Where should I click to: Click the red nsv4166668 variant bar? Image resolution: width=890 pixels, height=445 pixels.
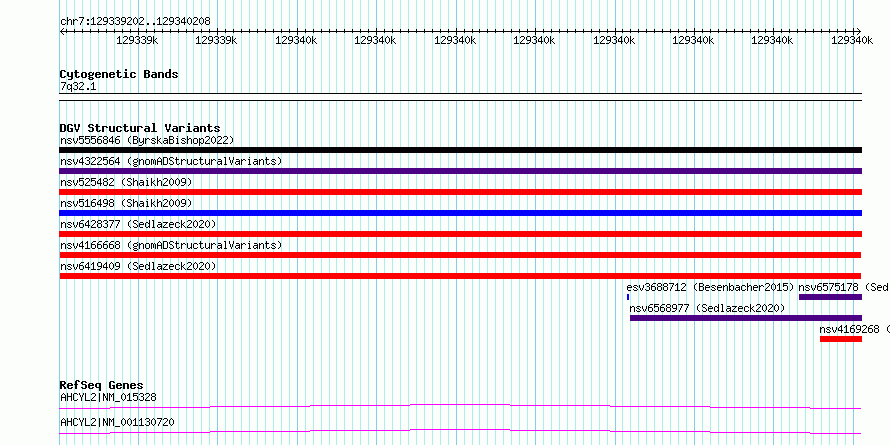(x=460, y=255)
